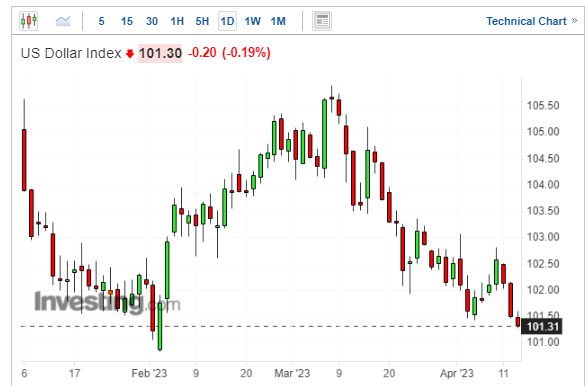Click the 102.50 price axis label

[543, 264]
